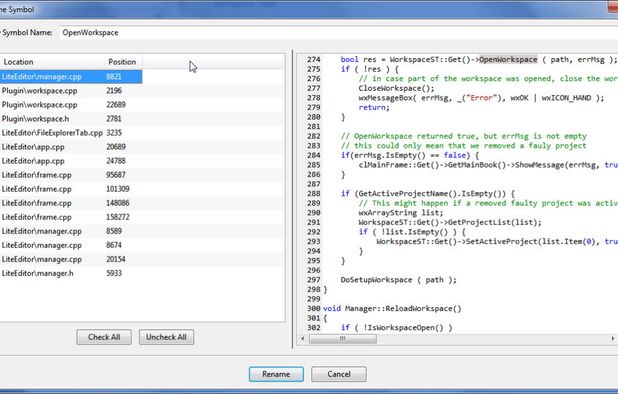Click left arrow of code preview scrollbar
Image resolution: width=618 pixels, height=394 pixels.
click(x=303, y=338)
